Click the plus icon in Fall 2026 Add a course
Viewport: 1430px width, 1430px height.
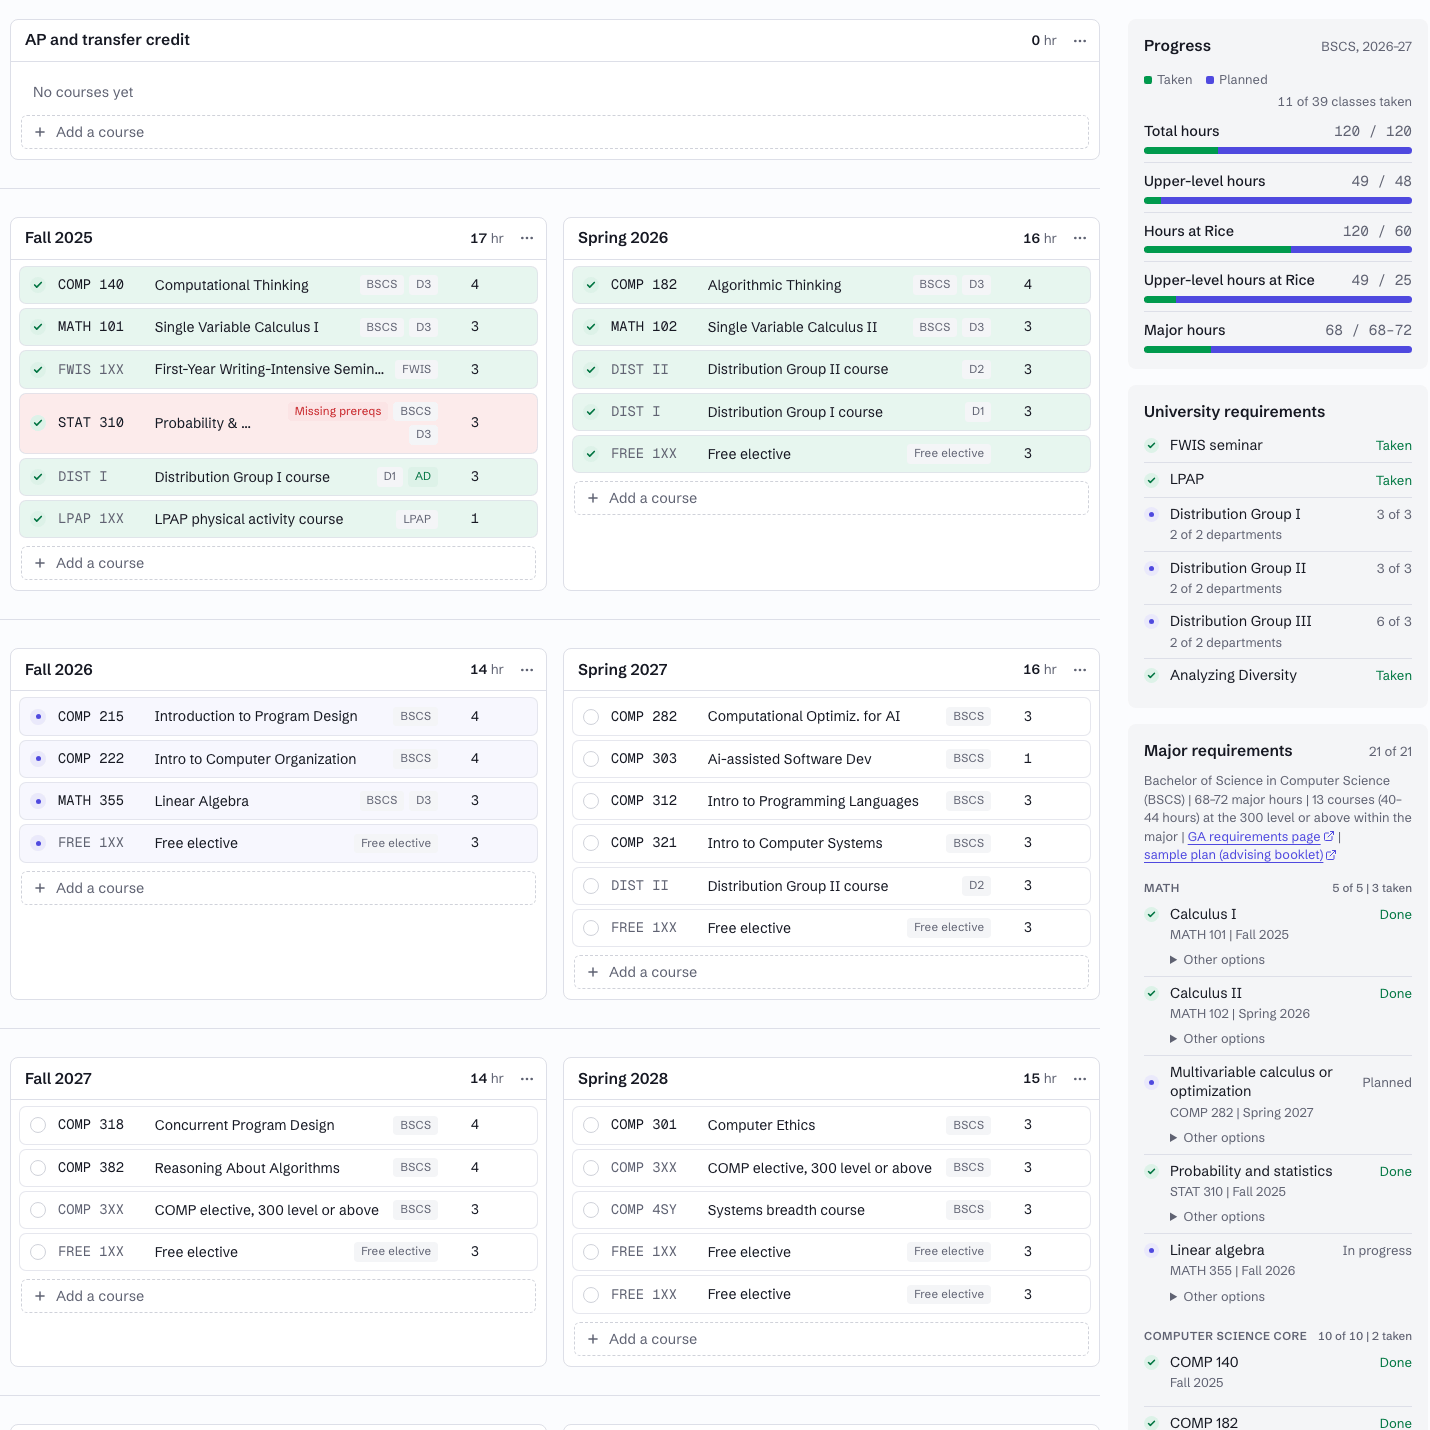(40, 888)
